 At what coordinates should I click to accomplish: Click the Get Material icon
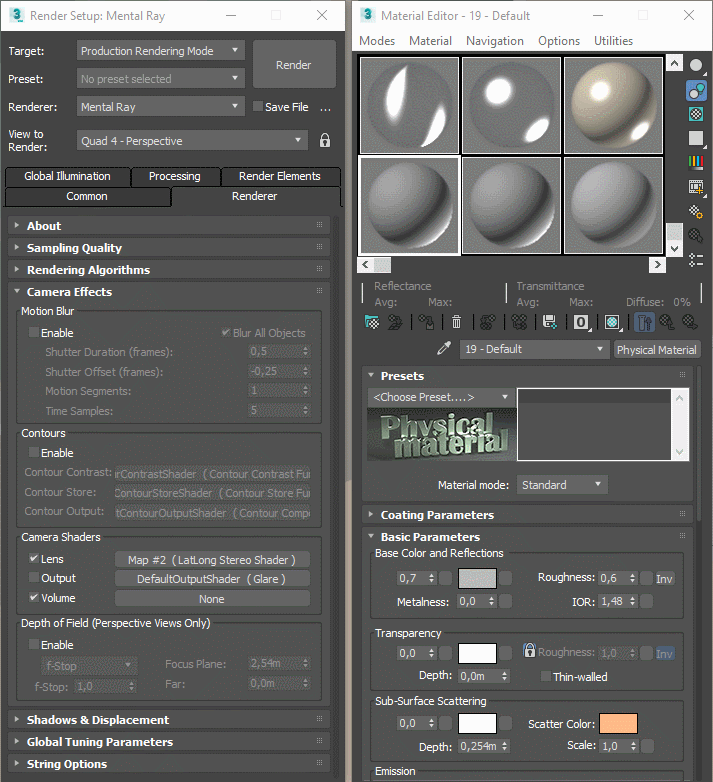tap(372, 322)
